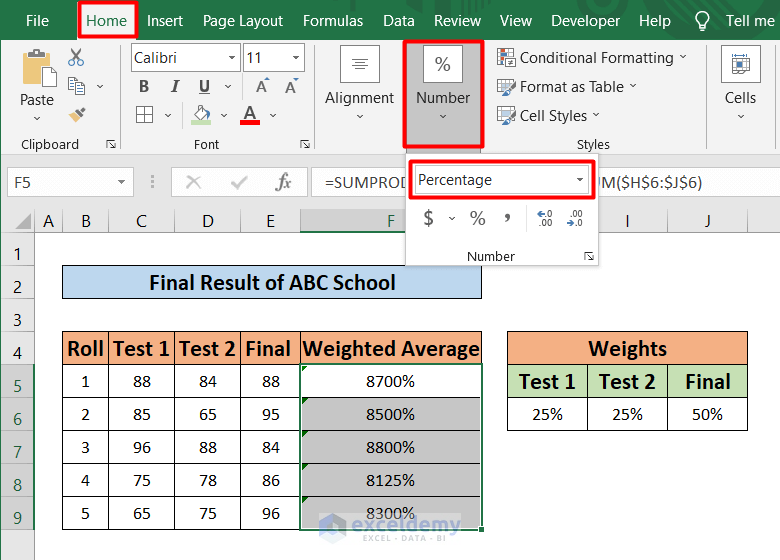Open the Calibri font name dropdown
Image resolution: width=780 pixels, height=560 pixels.
tap(231, 58)
